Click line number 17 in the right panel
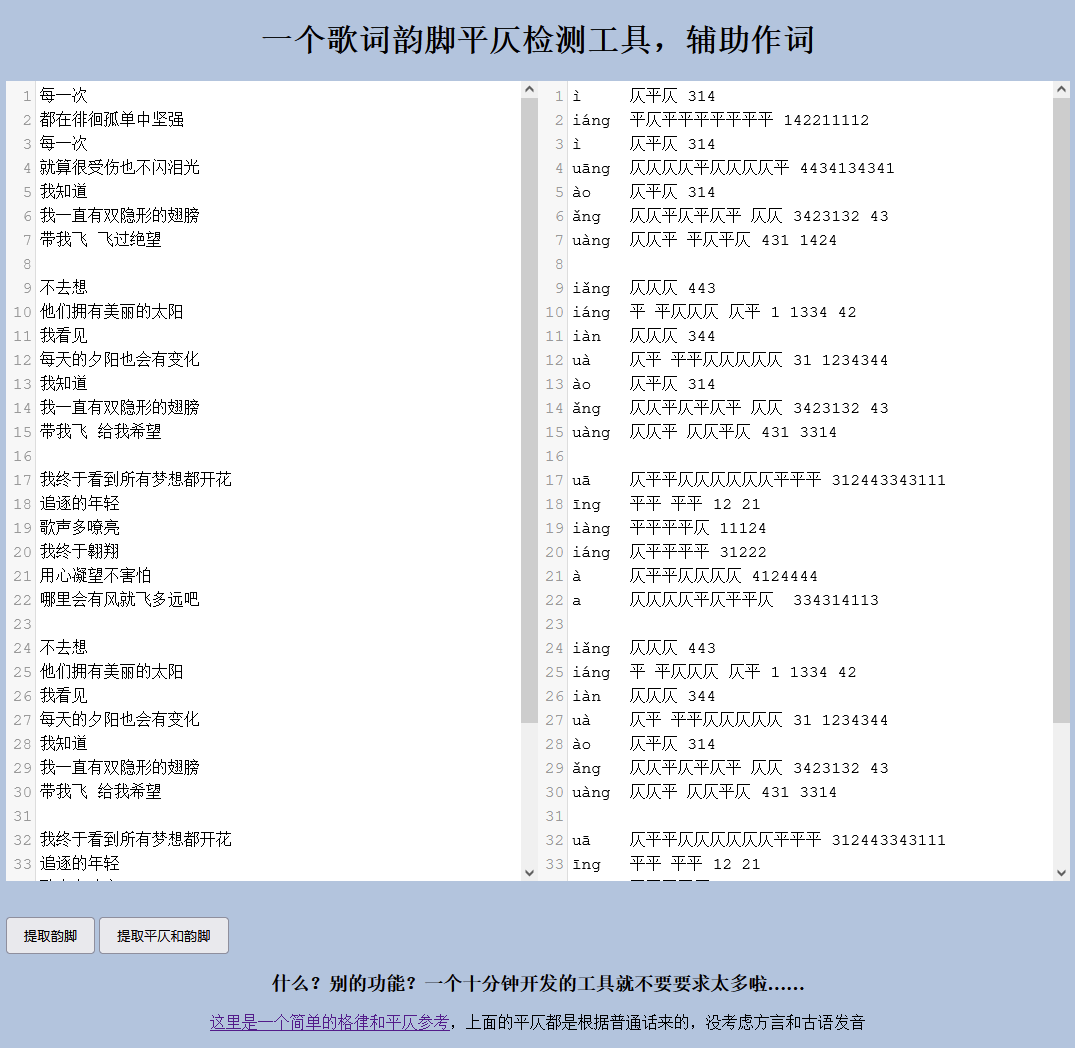1075x1048 pixels. pyautogui.click(x=554, y=479)
